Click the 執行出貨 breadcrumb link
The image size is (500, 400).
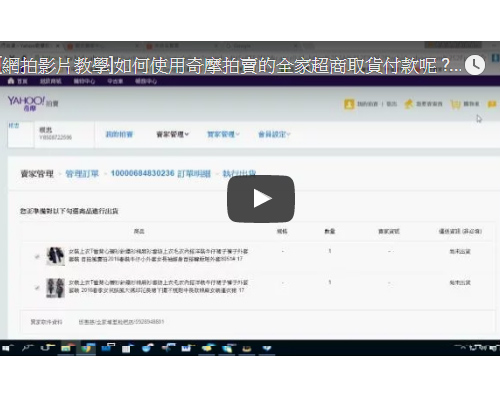tap(239, 174)
